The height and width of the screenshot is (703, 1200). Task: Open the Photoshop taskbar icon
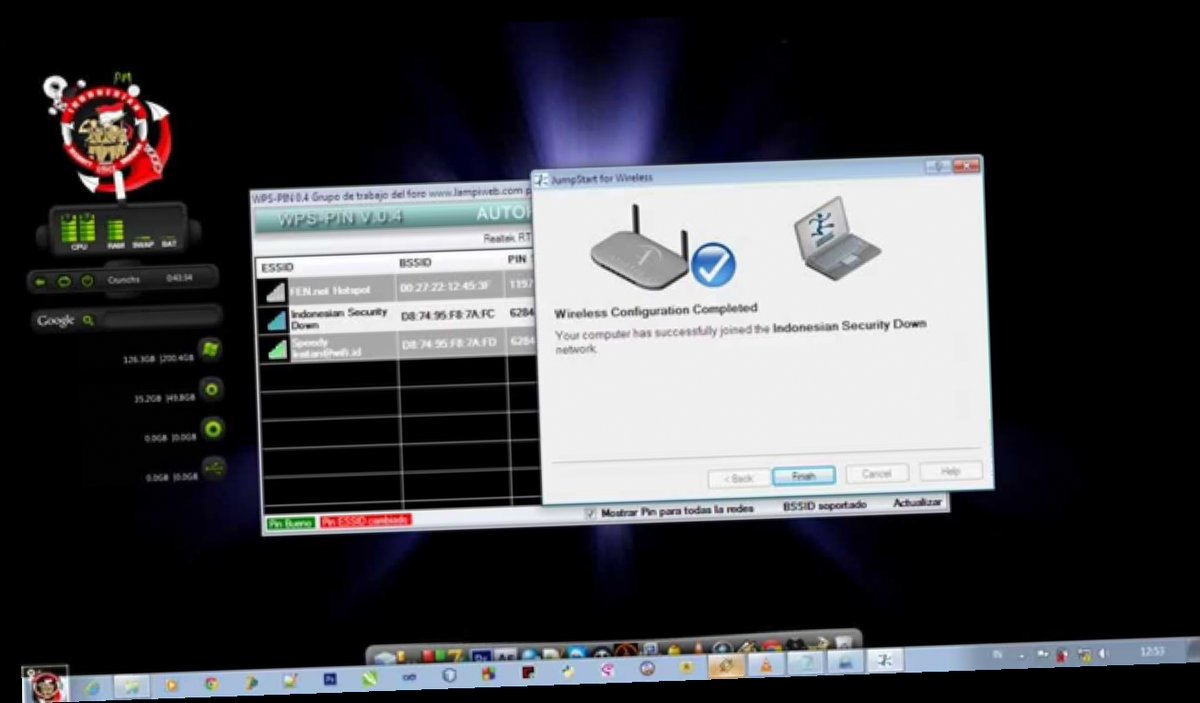tap(328, 678)
